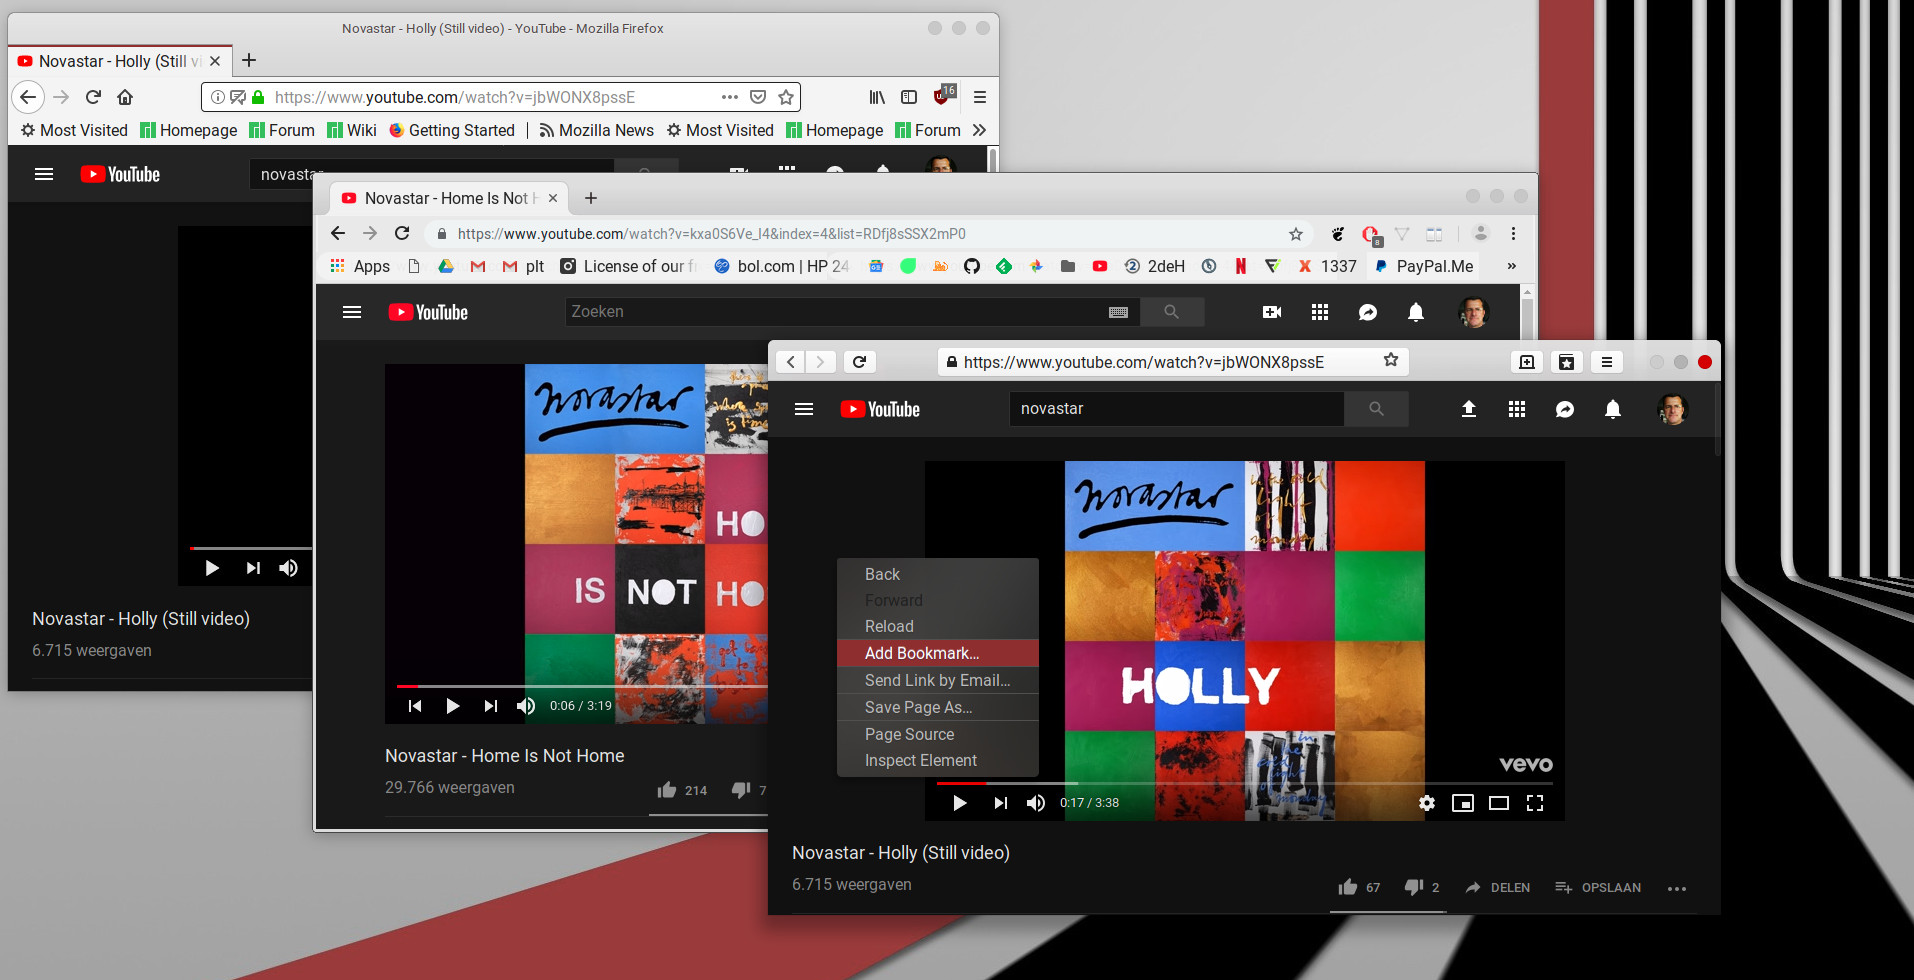The image size is (1914, 980).
Task: Skip to previous video in Chrome player
Action: 415,706
